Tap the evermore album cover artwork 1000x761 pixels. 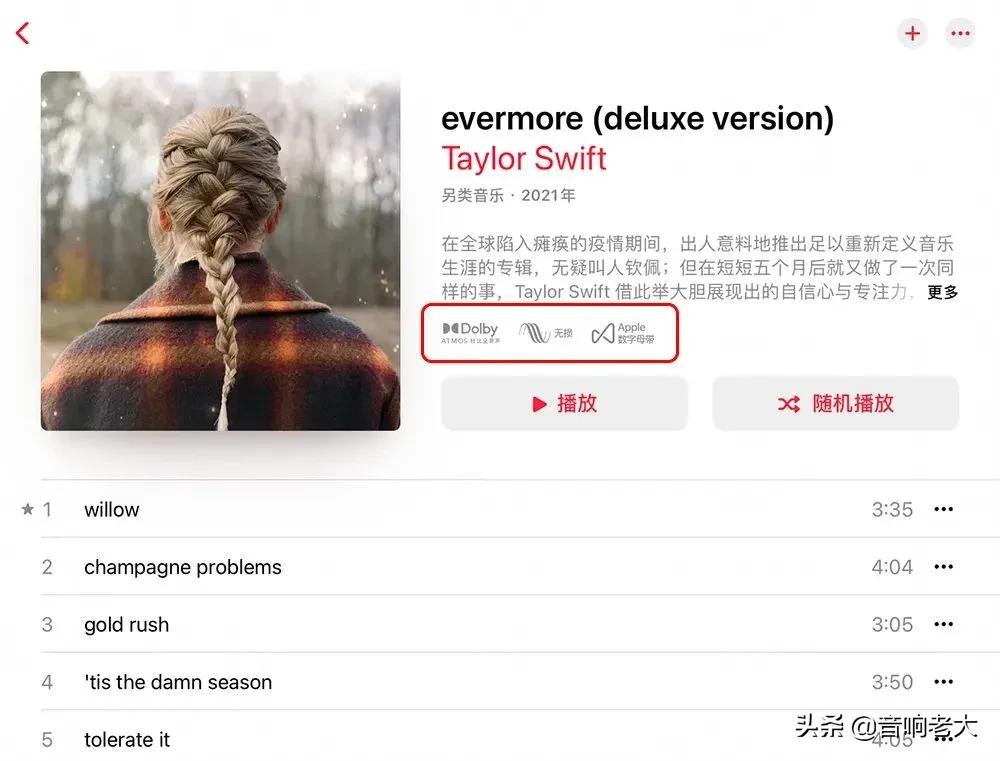pos(221,251)
